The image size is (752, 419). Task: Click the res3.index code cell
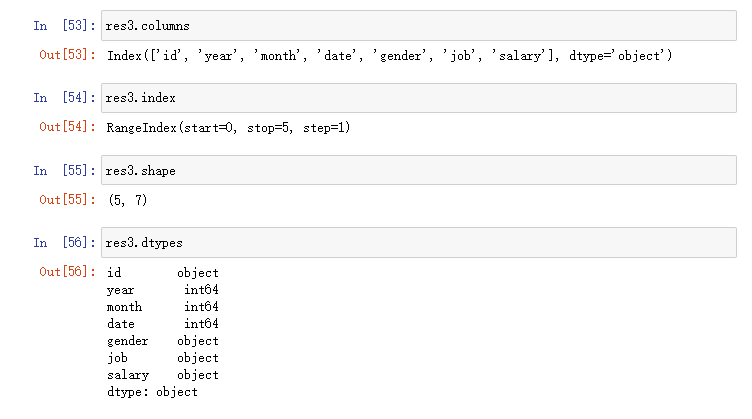tap(420, 98)
